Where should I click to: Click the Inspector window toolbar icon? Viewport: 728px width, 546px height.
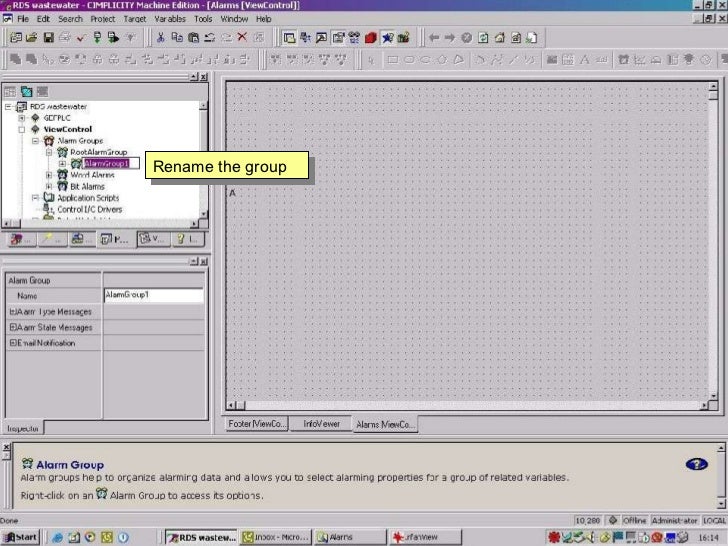[x=338, y=38]
